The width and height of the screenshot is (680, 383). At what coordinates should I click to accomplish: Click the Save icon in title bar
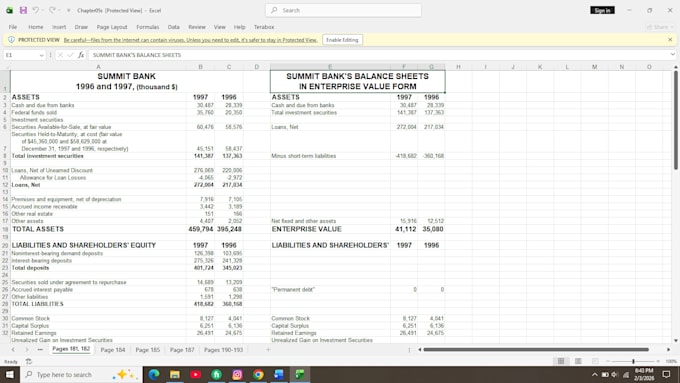coord(23,10)
